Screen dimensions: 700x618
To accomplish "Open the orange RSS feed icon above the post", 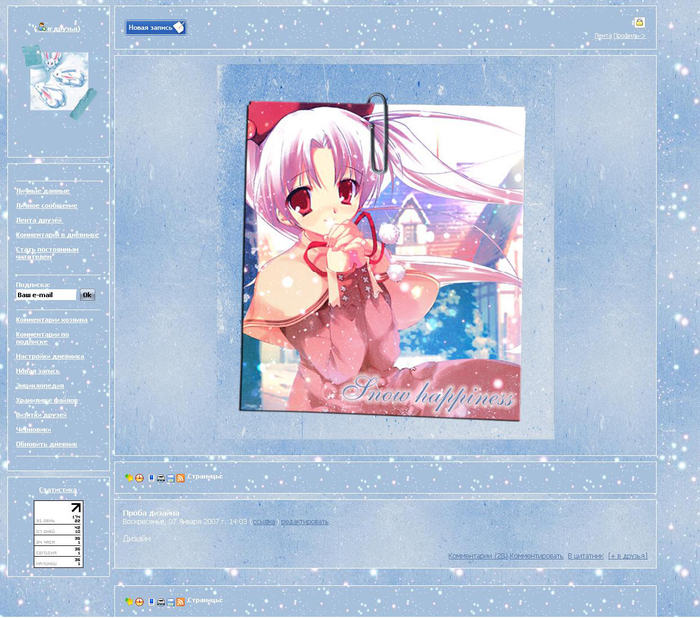I will [180, 478].
